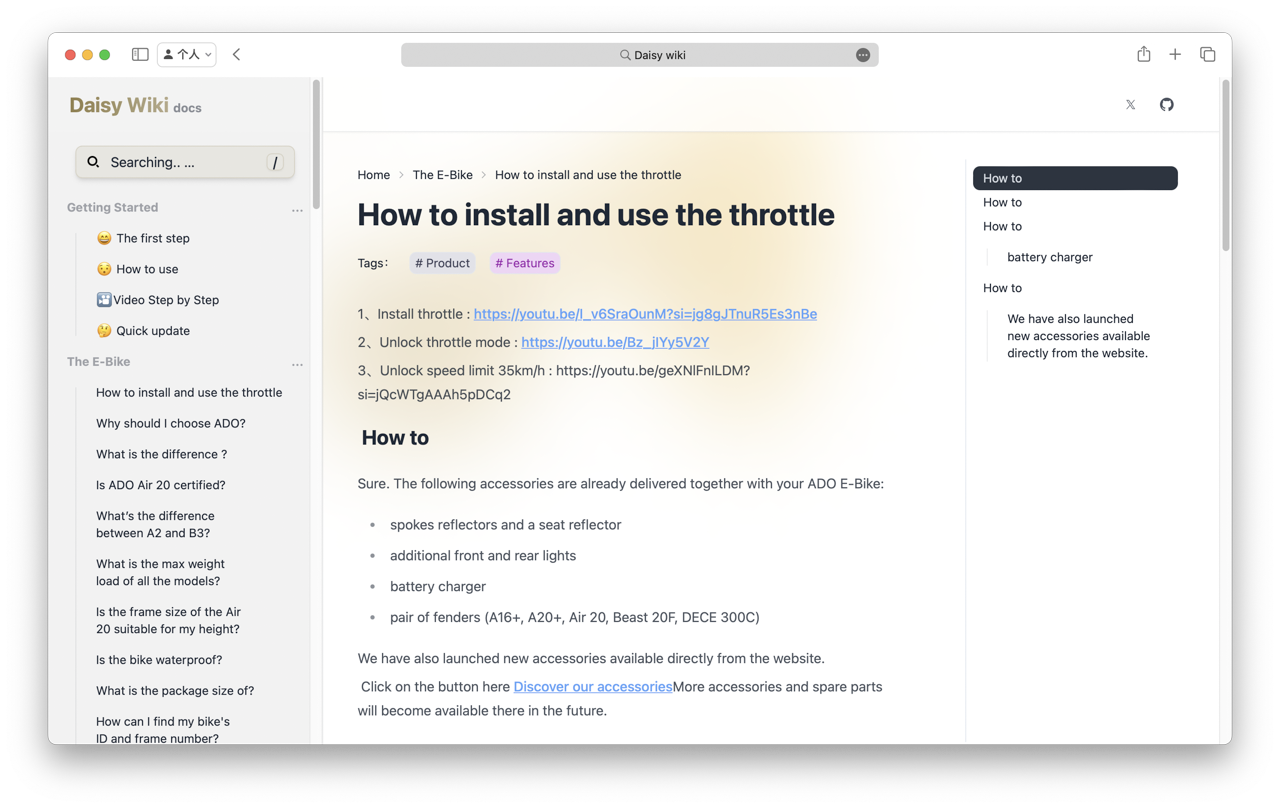The height and width of the screenshot is (808, 1280).
Task: Click the spokes reflectors bullet item
Action: 506,525
